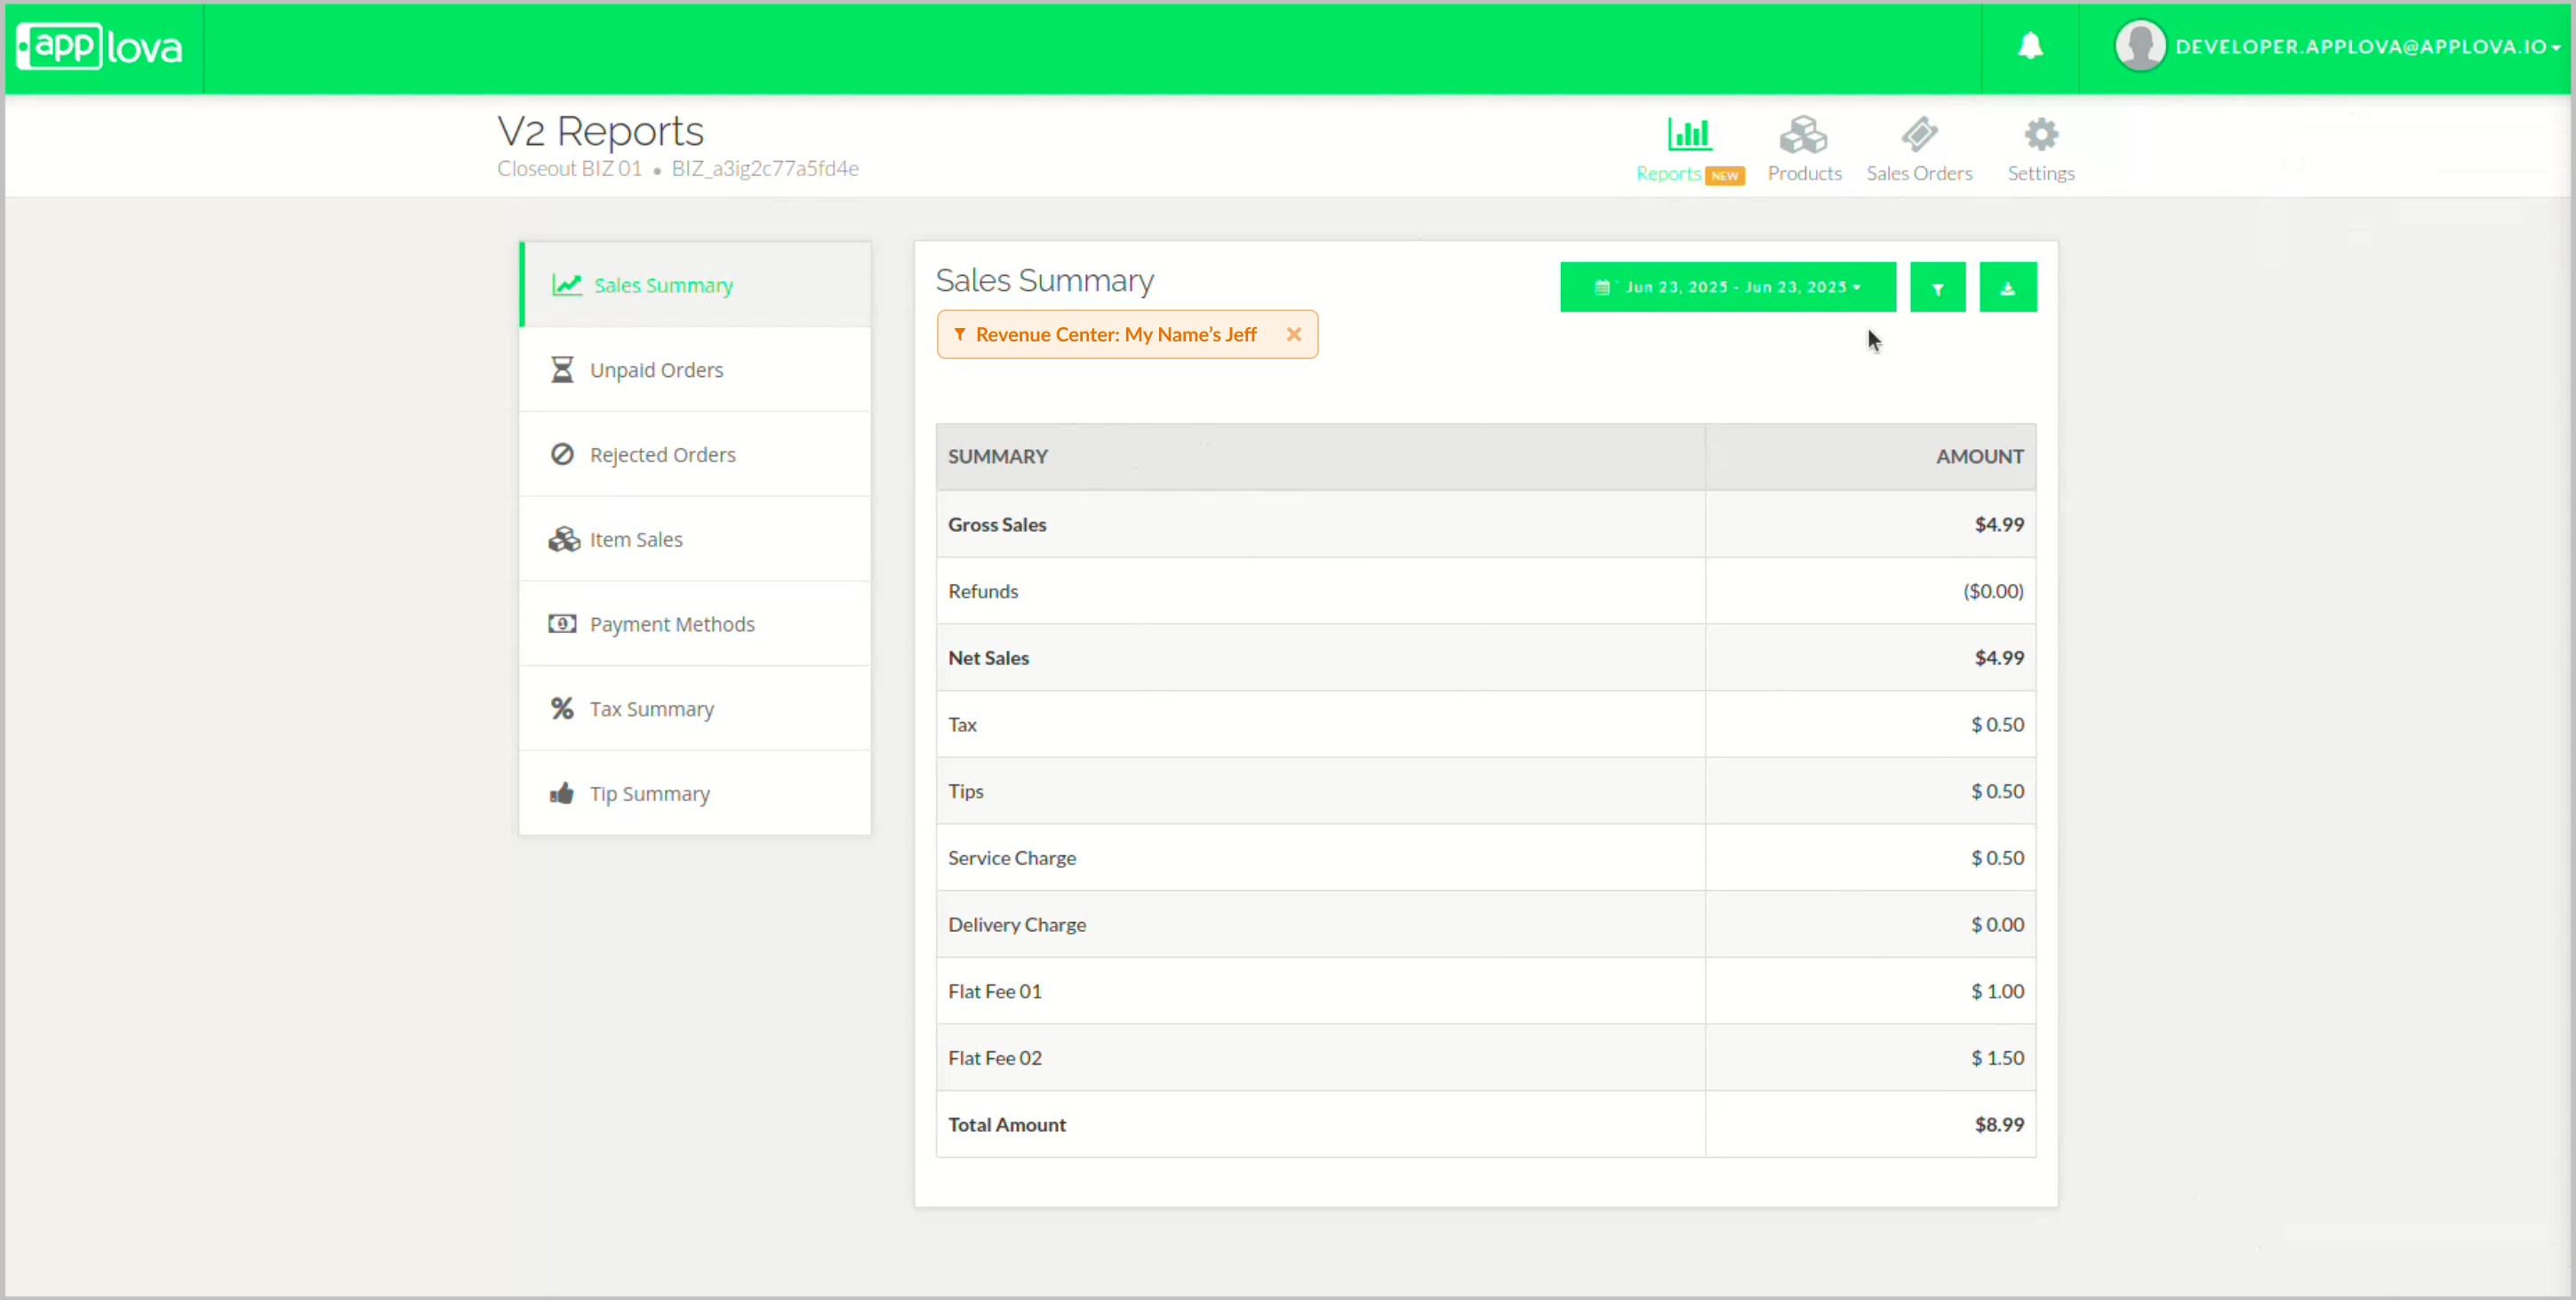Select the Gross Sales row label

pyautogui.click(x=997, y=525)
